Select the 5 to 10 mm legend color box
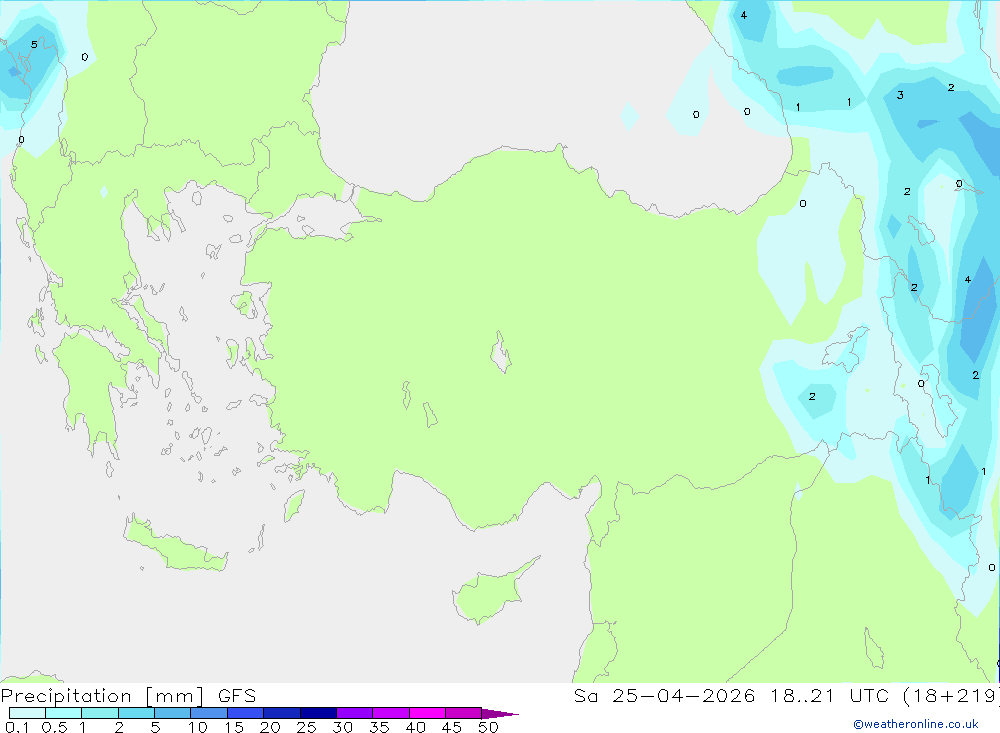Screen dimensions: 1000x733 pyautogui.click(x=173, y=713)
